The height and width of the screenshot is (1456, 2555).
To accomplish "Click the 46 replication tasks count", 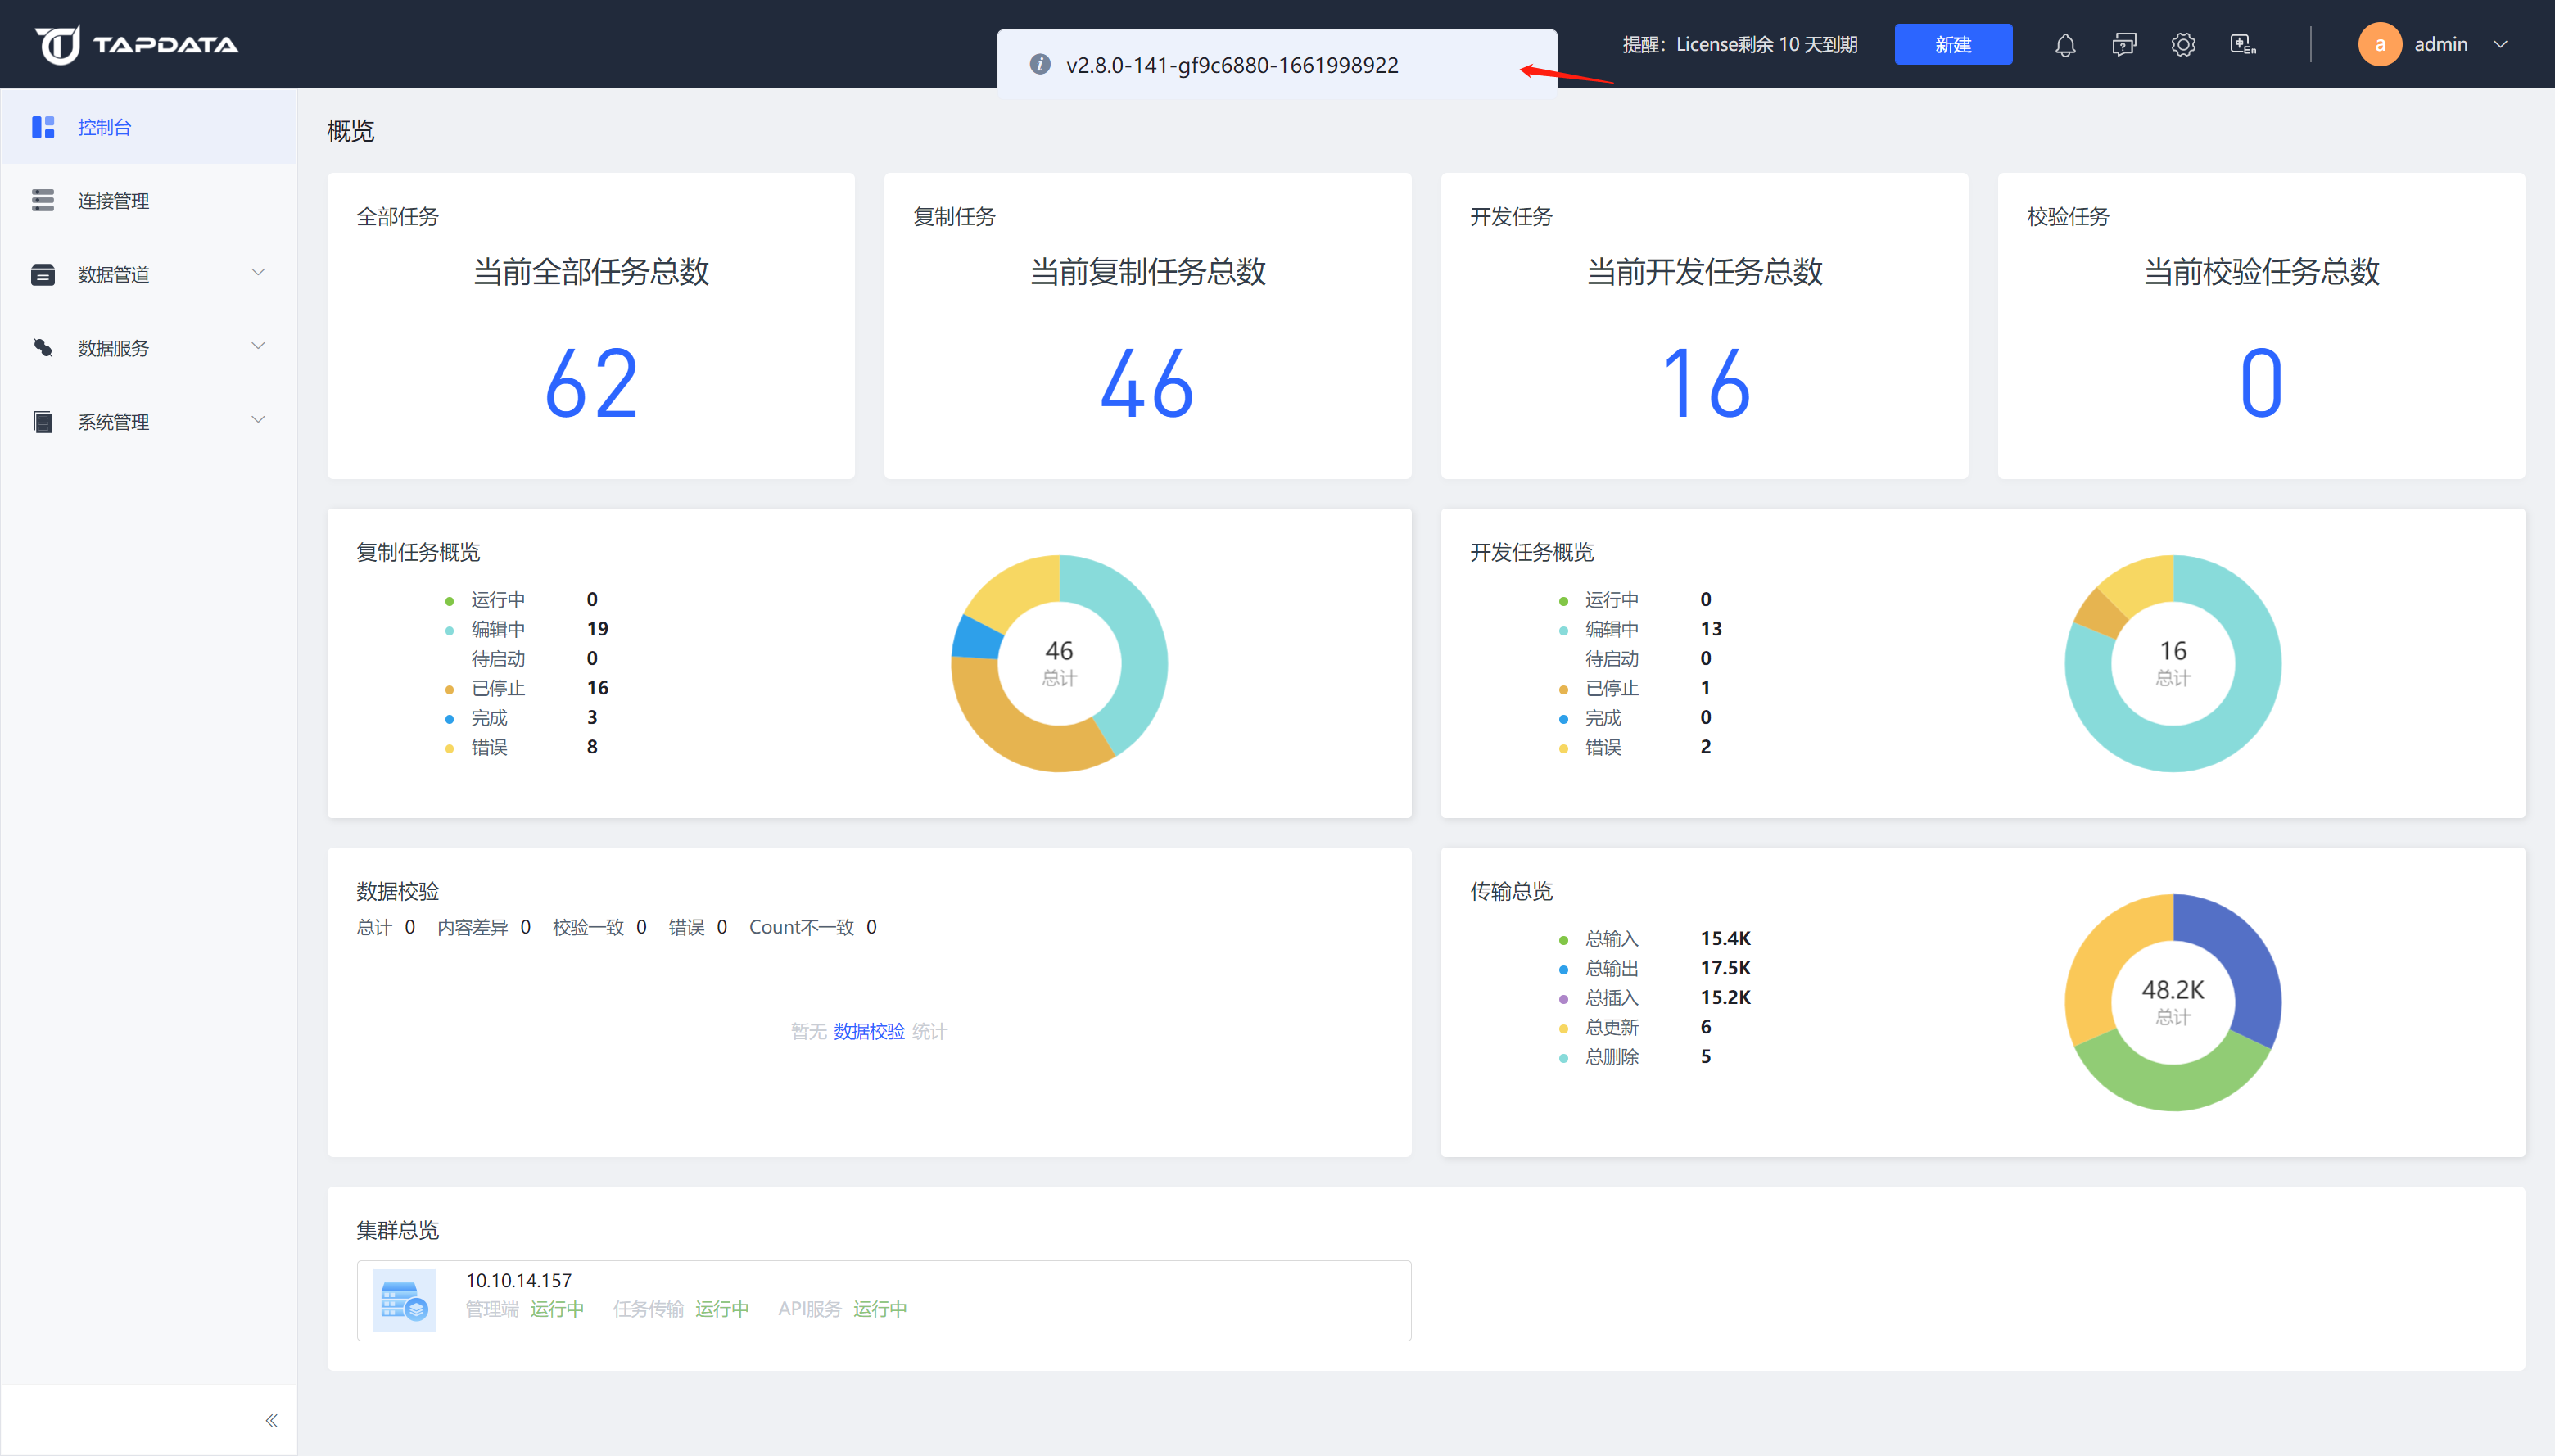I will [1147, 383].
